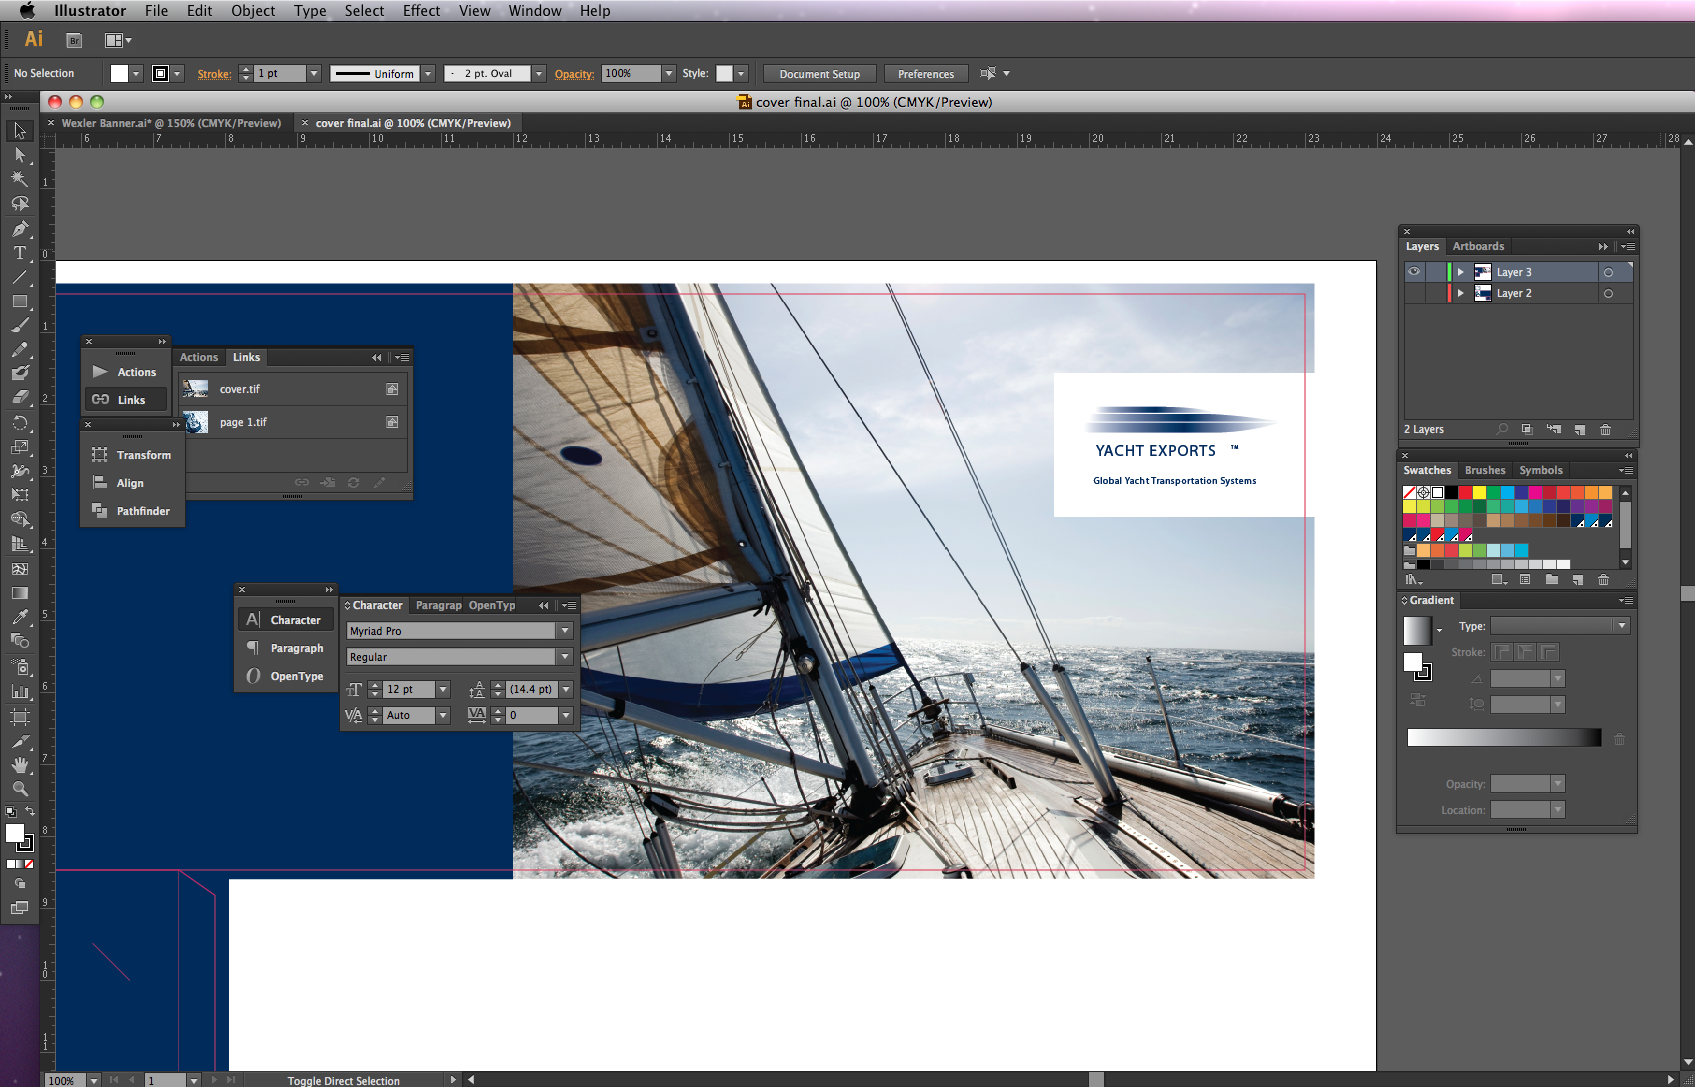Select the Zoom tool
This screenshot has height=1087, width=1695.
[x=18, y=789]
